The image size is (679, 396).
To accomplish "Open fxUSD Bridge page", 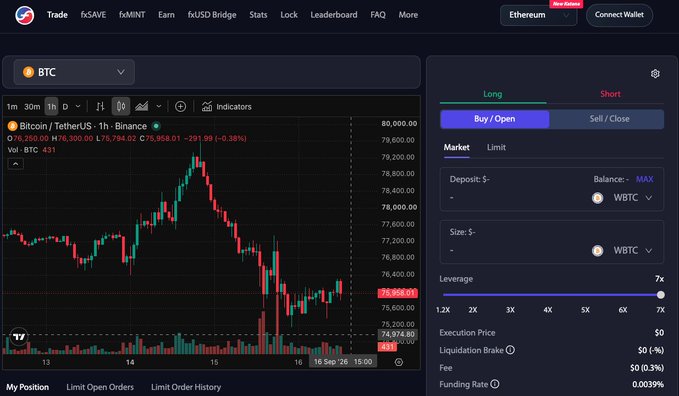I will tap(212, 15).
